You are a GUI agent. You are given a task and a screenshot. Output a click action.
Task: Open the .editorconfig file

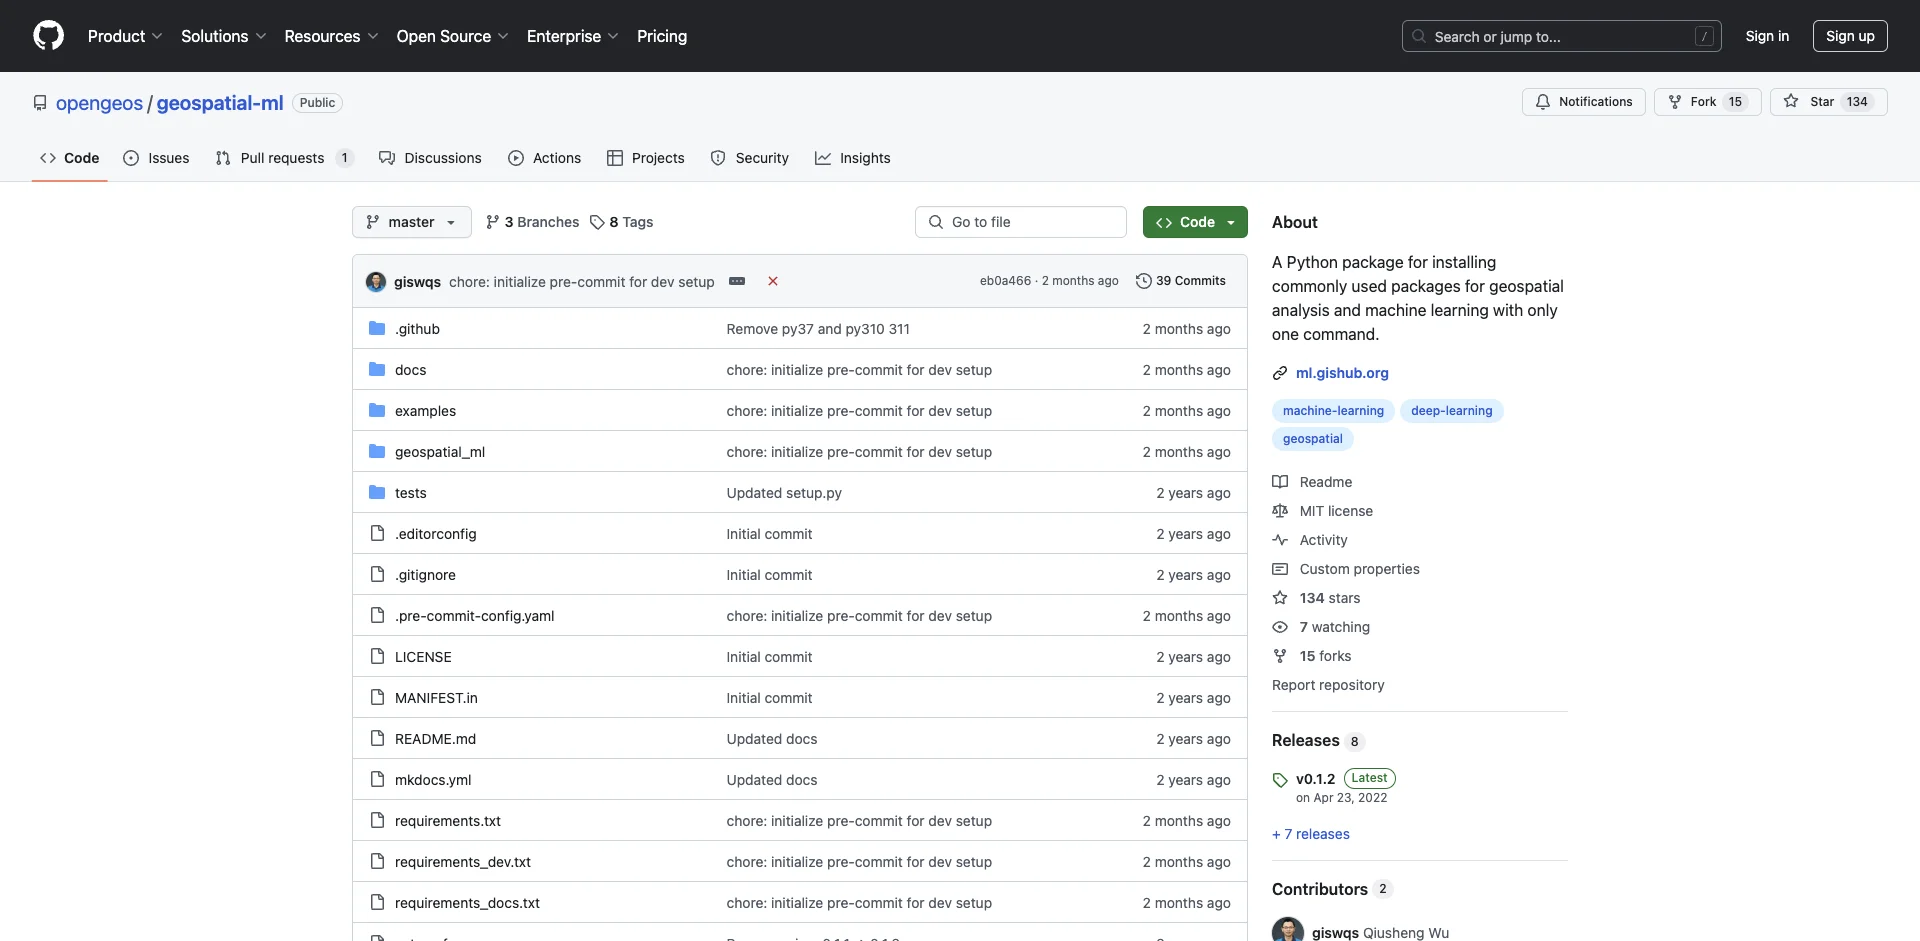click(435, 534)
